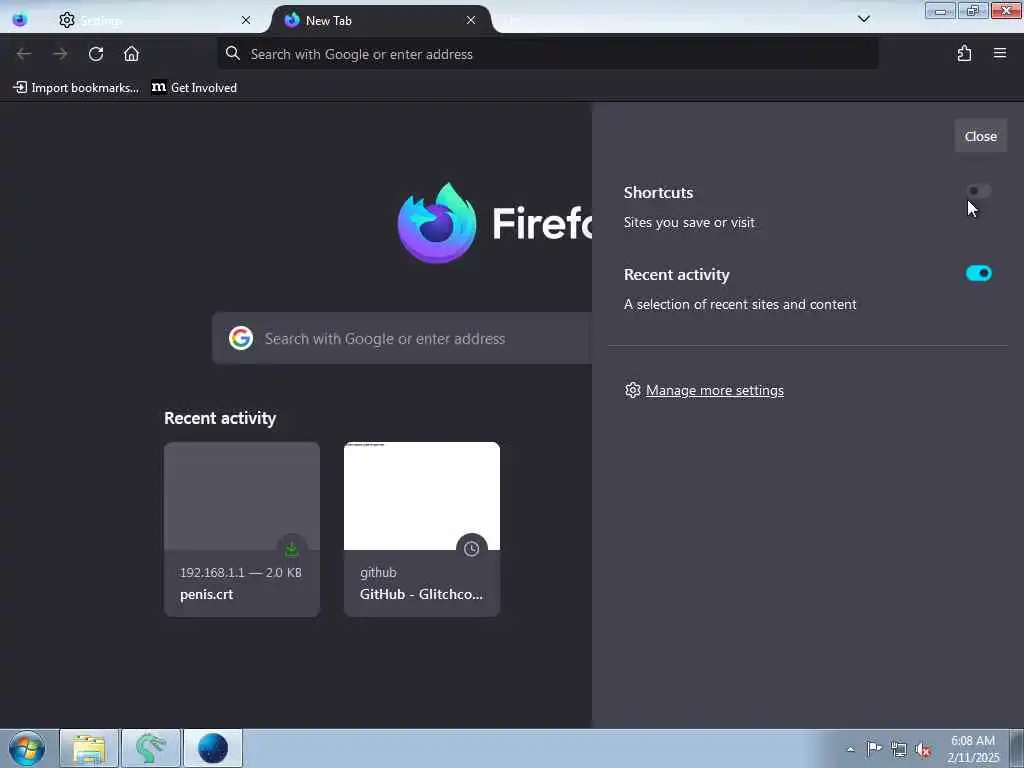Enable the Shortcuts toggle
This screenshot has width=1024, height=768.
tap(978, 191)
